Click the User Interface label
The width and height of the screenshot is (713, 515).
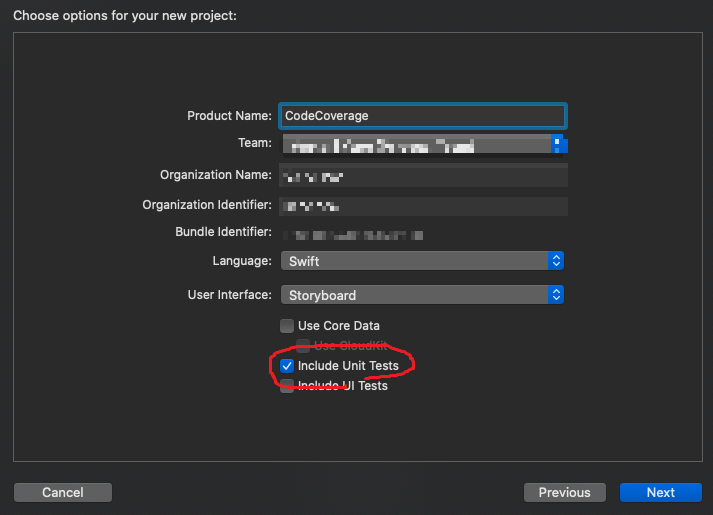pos(230,295)
